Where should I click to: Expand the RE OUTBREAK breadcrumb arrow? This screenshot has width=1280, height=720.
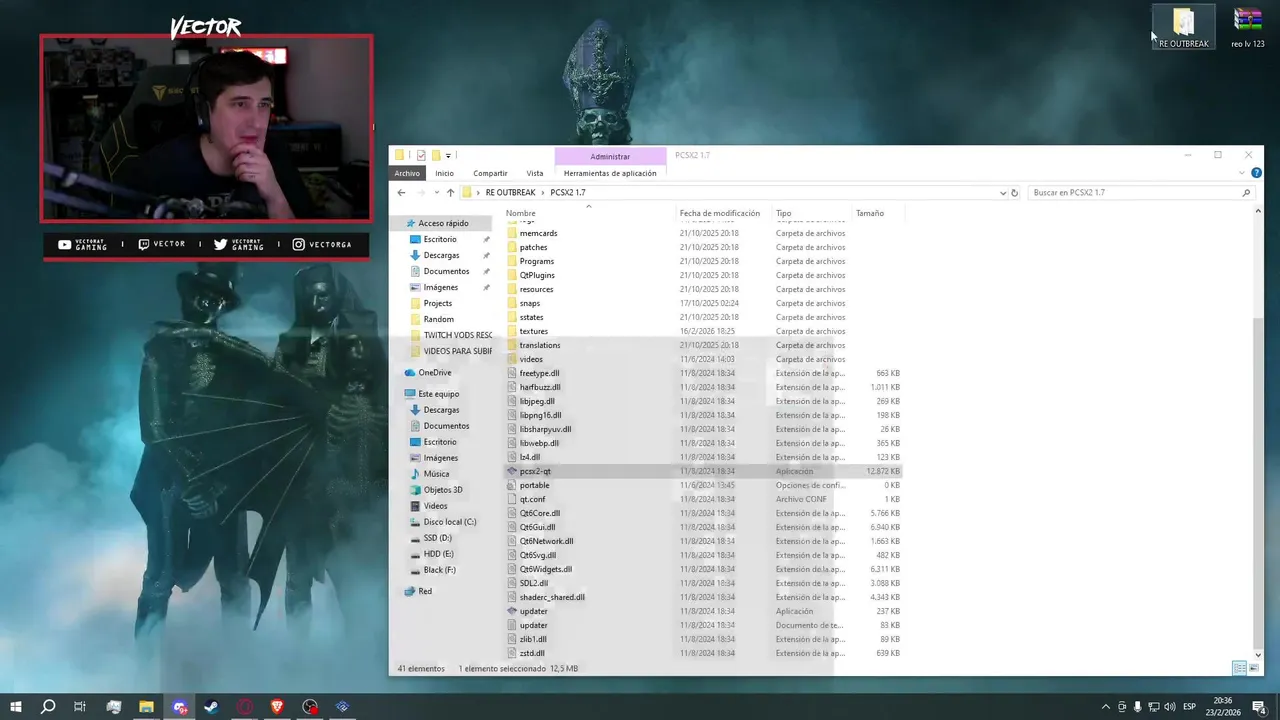point(544,192)
